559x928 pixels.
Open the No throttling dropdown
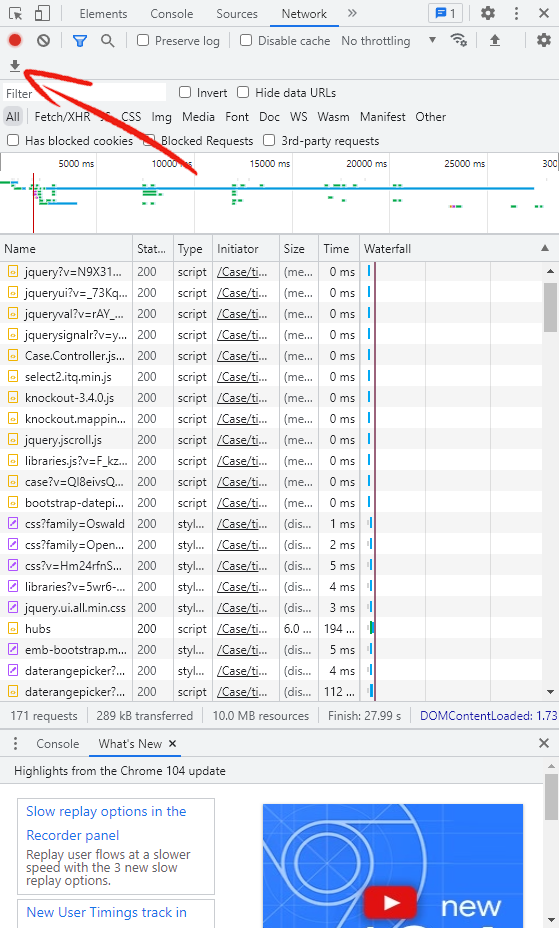pyautogui.click(x=389, y=40)
